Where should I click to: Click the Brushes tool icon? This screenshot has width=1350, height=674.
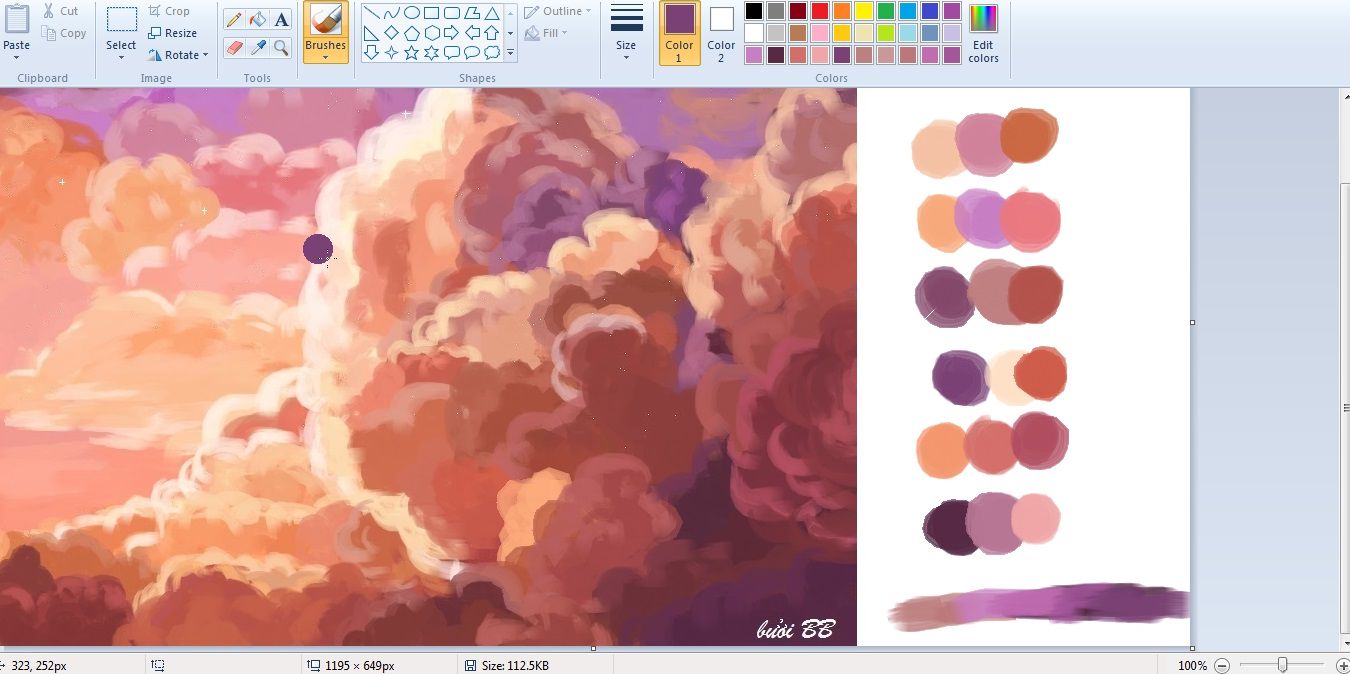(x=325, y=20)
